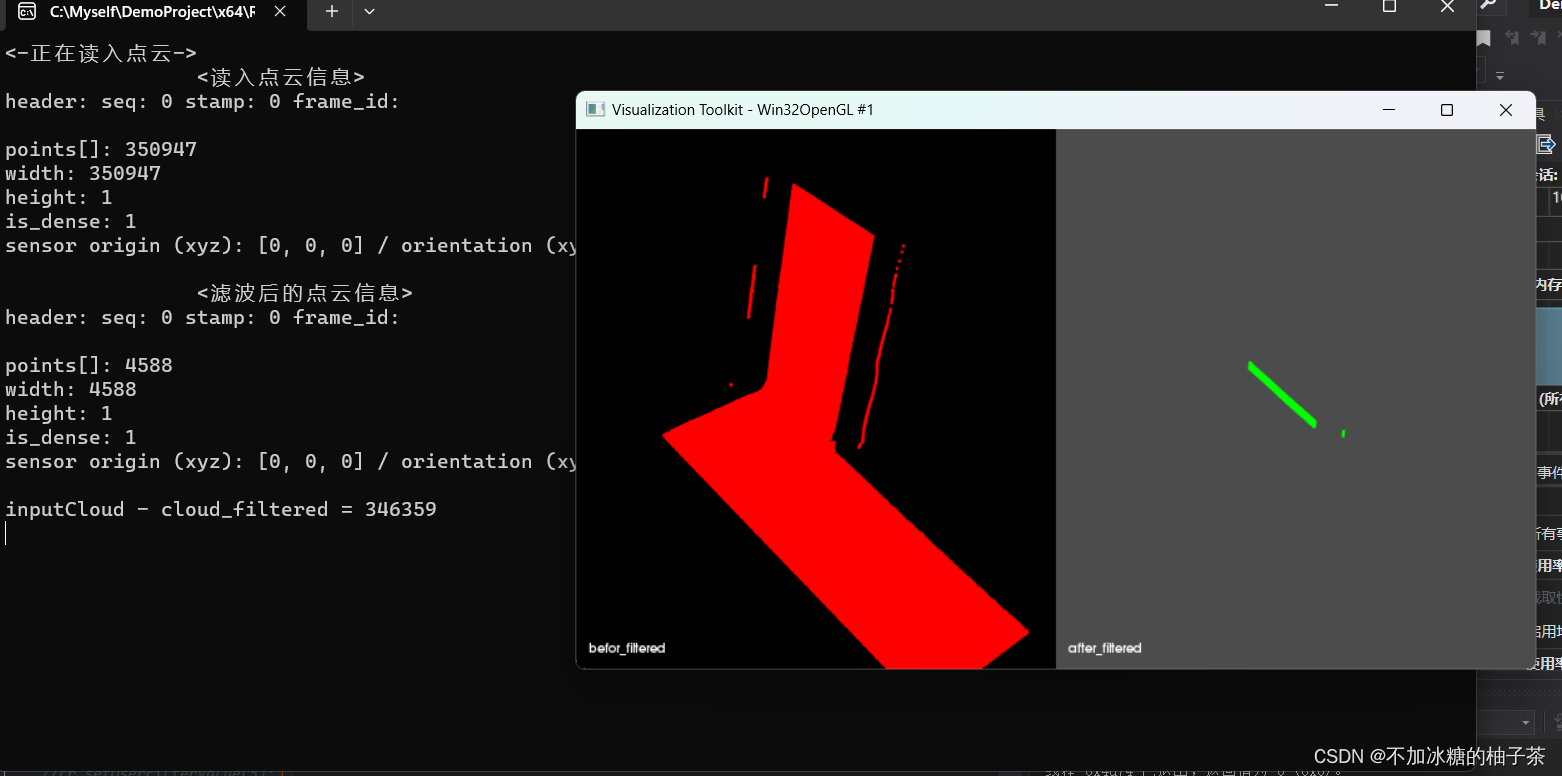This screenshot has width=1562, height=776.
Task: Click the blue arrow export icon in Visual Studio
Action: point(1546,145)
